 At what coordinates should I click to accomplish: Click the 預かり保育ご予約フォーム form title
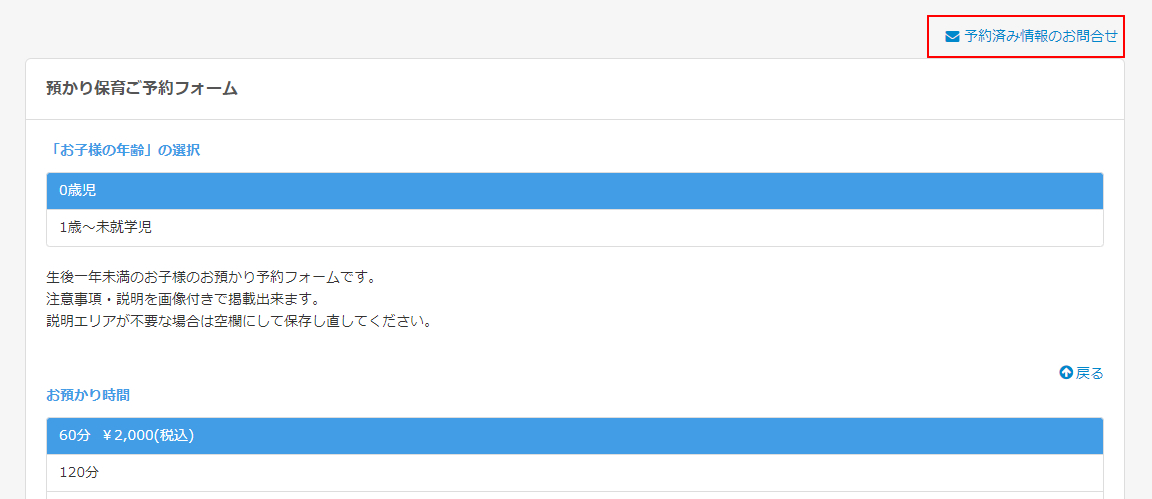[142, 88]
